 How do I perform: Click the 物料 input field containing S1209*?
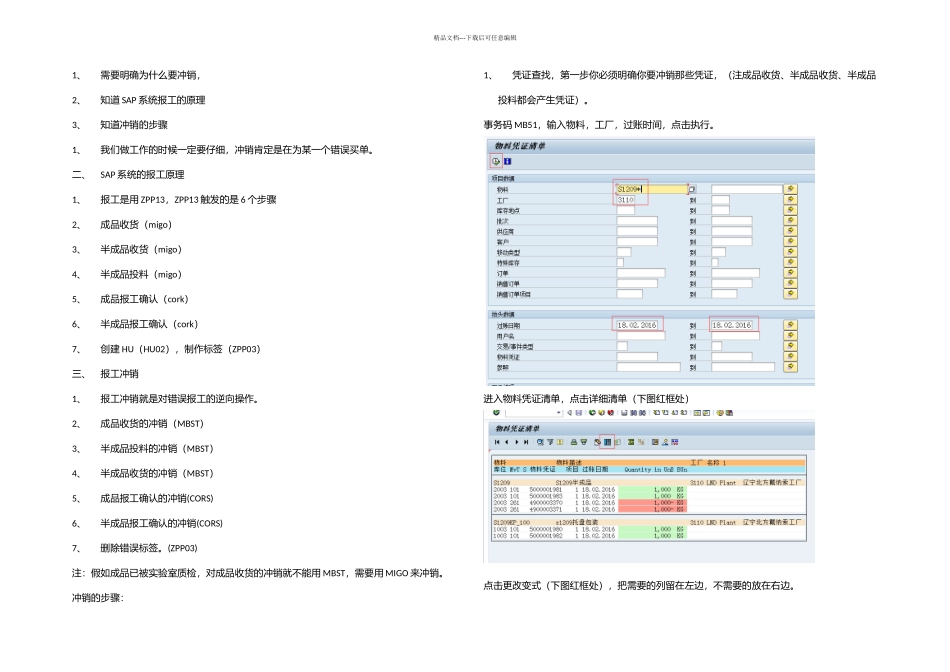coord(652,190)
